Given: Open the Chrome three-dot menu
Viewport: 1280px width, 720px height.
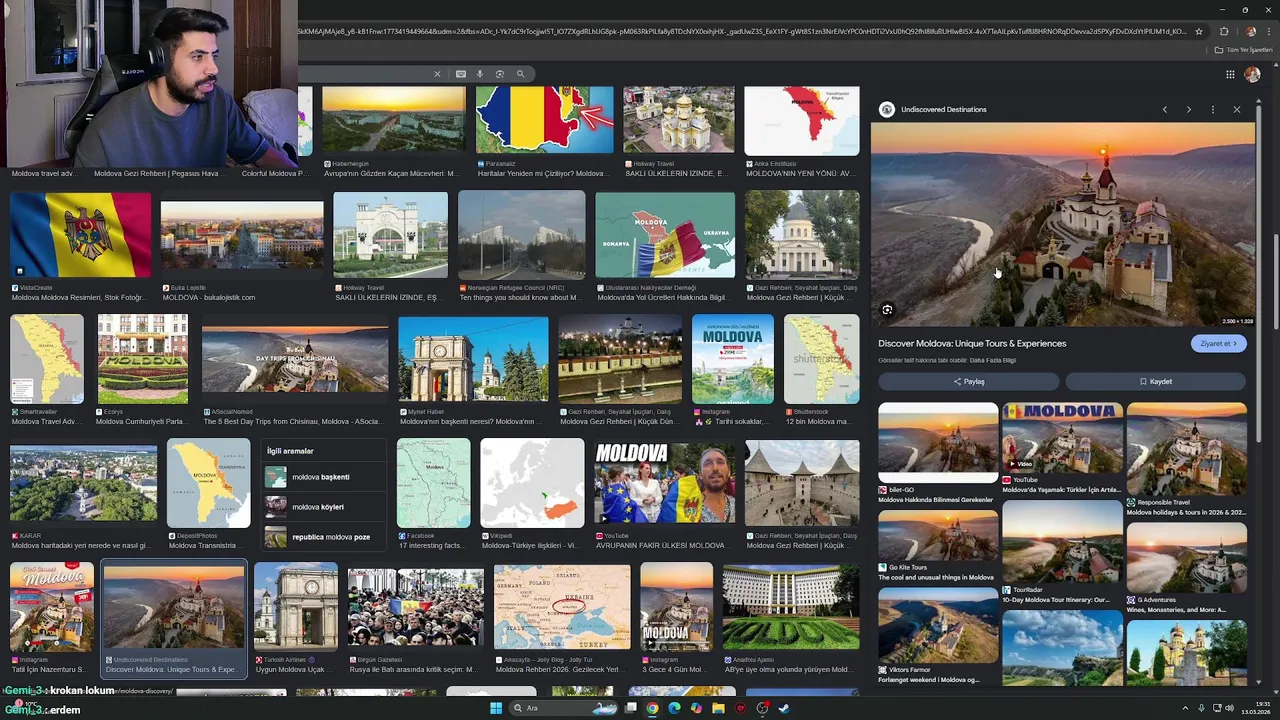Looking at the screenshot, I should coord(1268,31).
